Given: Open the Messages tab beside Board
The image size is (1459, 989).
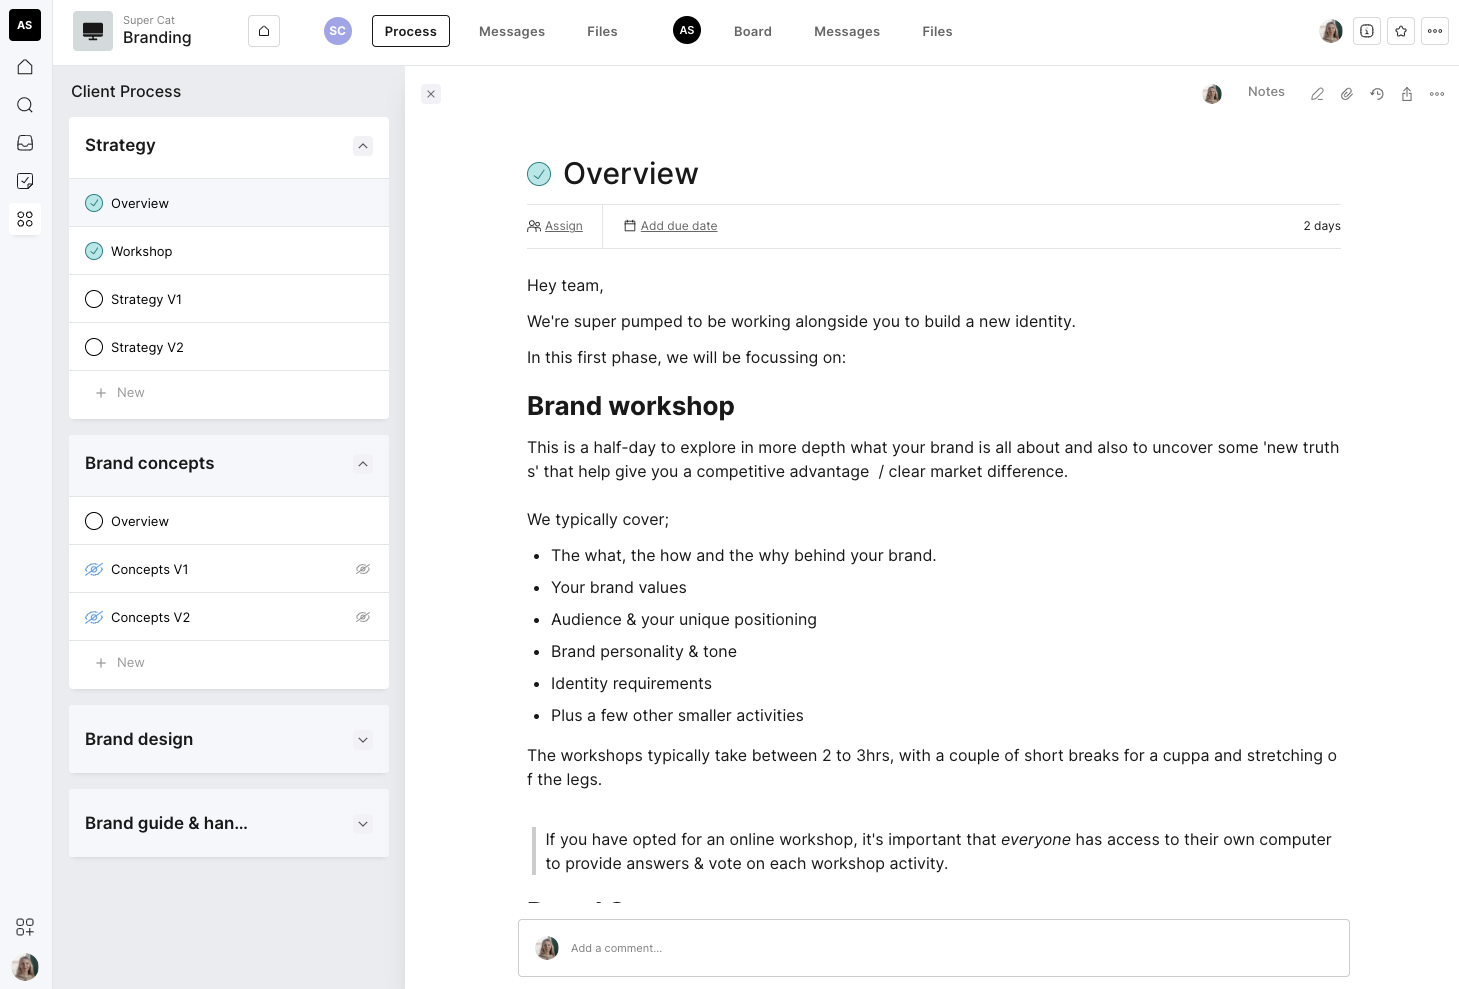Looking at the screenshot, I should tap(847, 31).
